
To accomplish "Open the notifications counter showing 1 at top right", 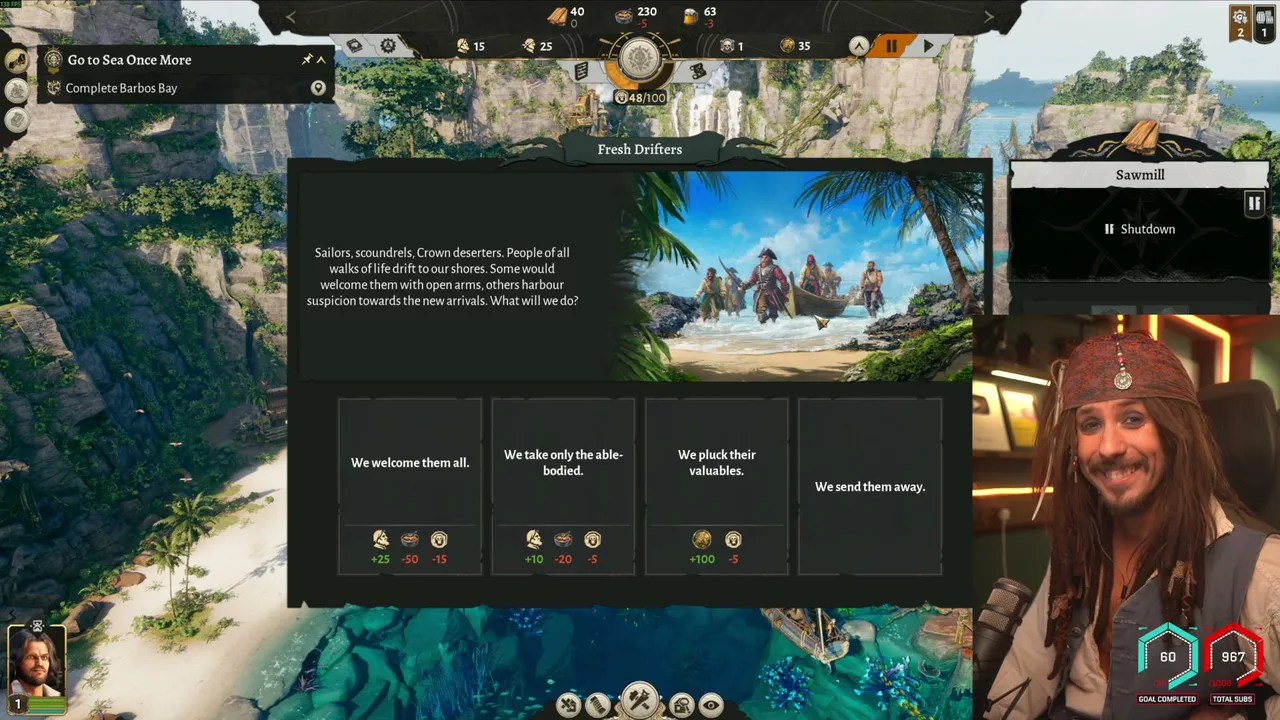I will pyautogui.click(x=1264, y=23).
